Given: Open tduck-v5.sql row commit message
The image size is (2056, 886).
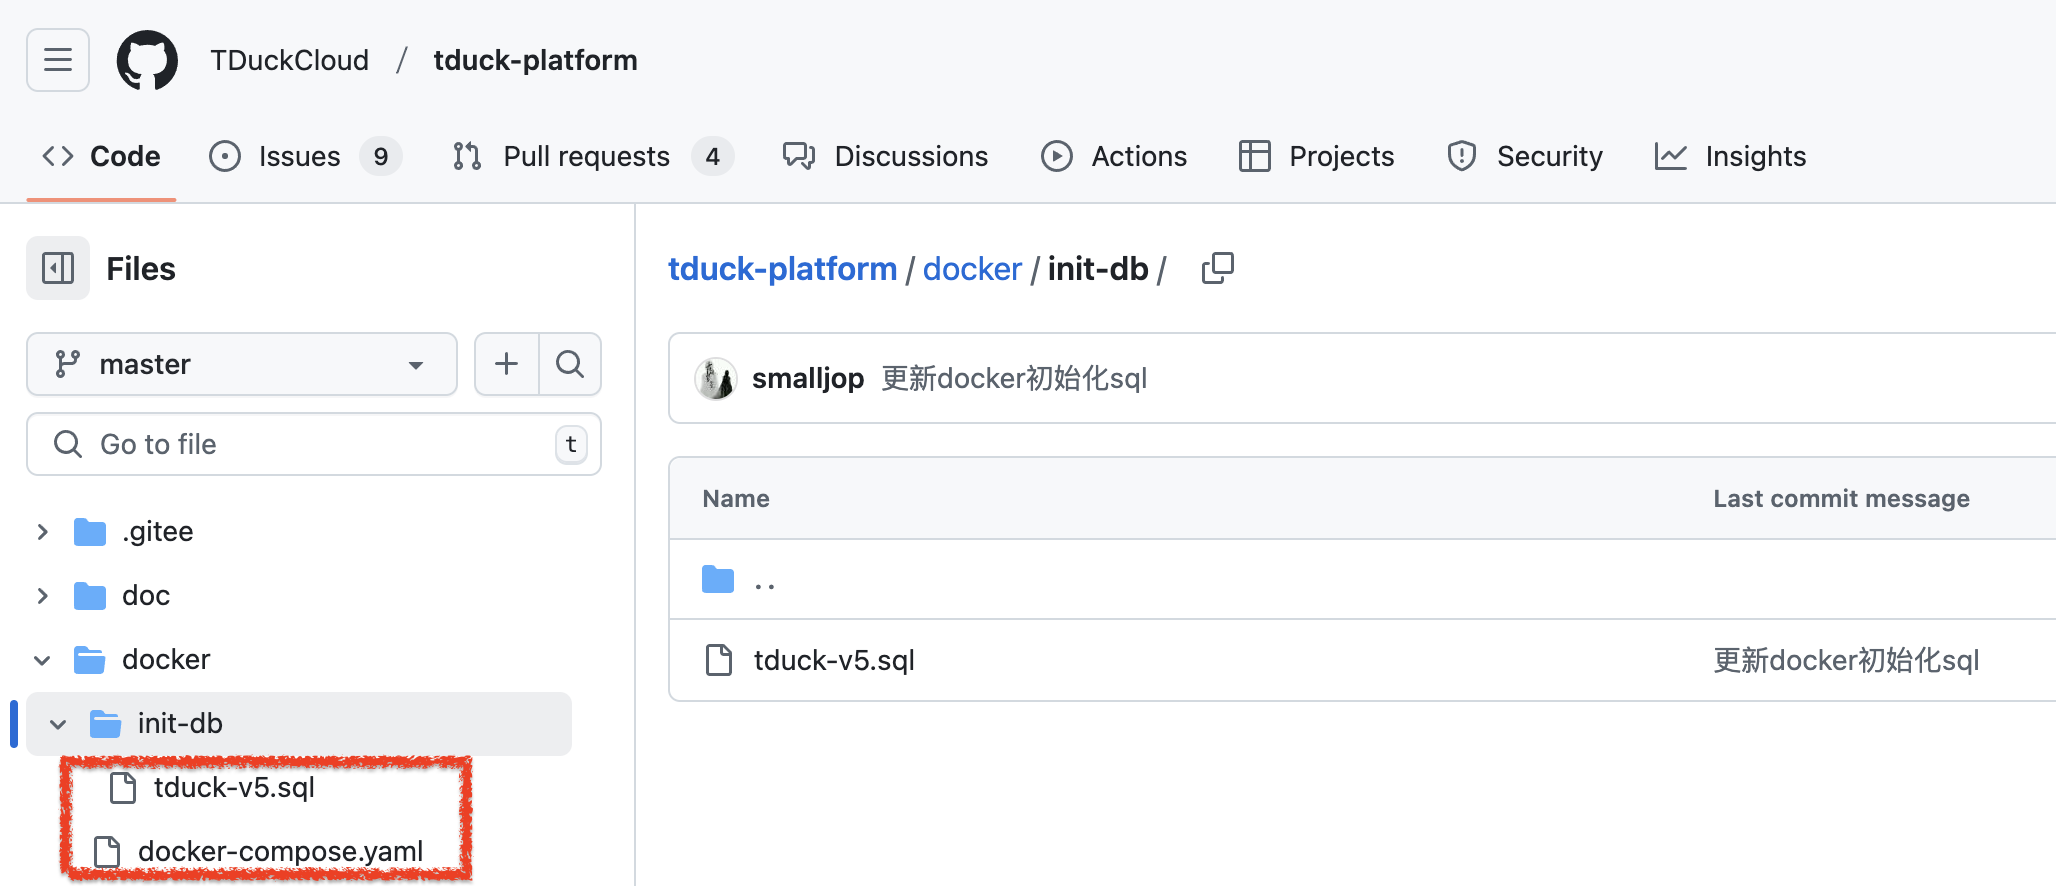Looking at the screenshot, I should [1846, 661].
